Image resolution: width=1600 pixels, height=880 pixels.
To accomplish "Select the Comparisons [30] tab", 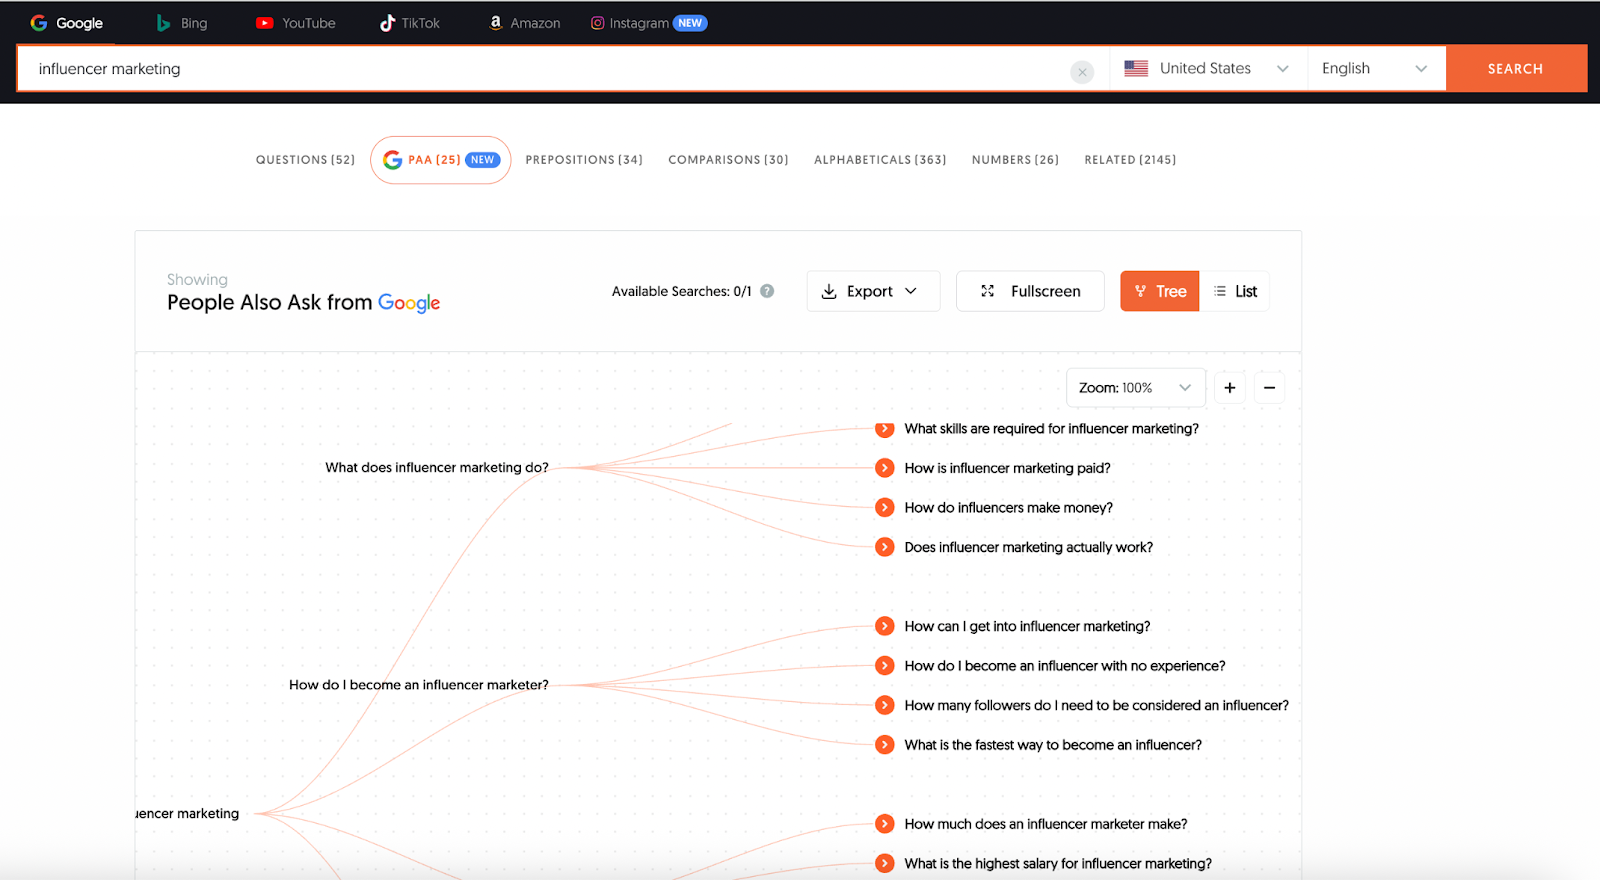I will pos(728,160).
